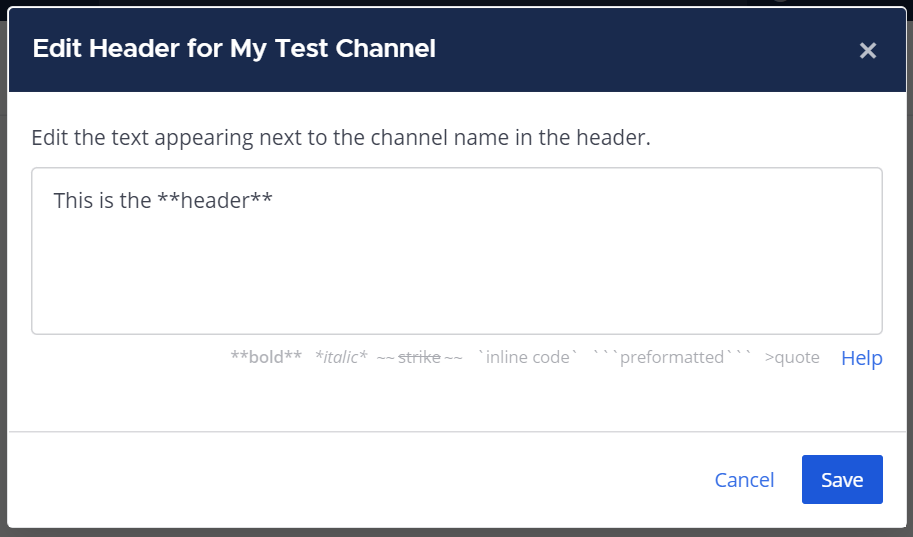Viewport: 913px width, 537px height.
Task: Cancel editing the channel header
Action: pyautogui.click(x=744, y=480)
